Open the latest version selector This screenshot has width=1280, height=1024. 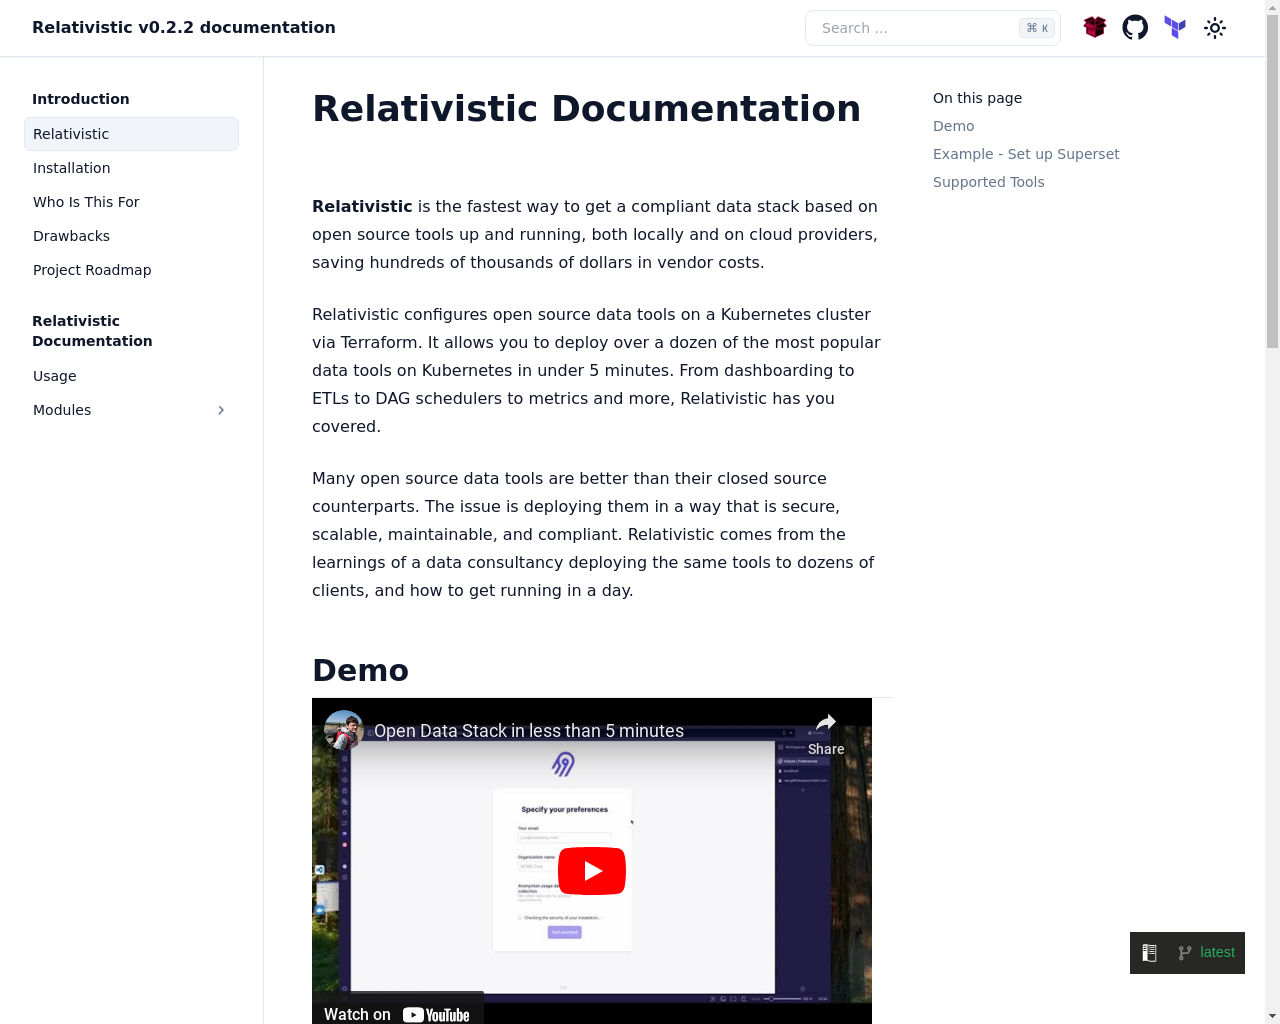[x=1206, y=953]
